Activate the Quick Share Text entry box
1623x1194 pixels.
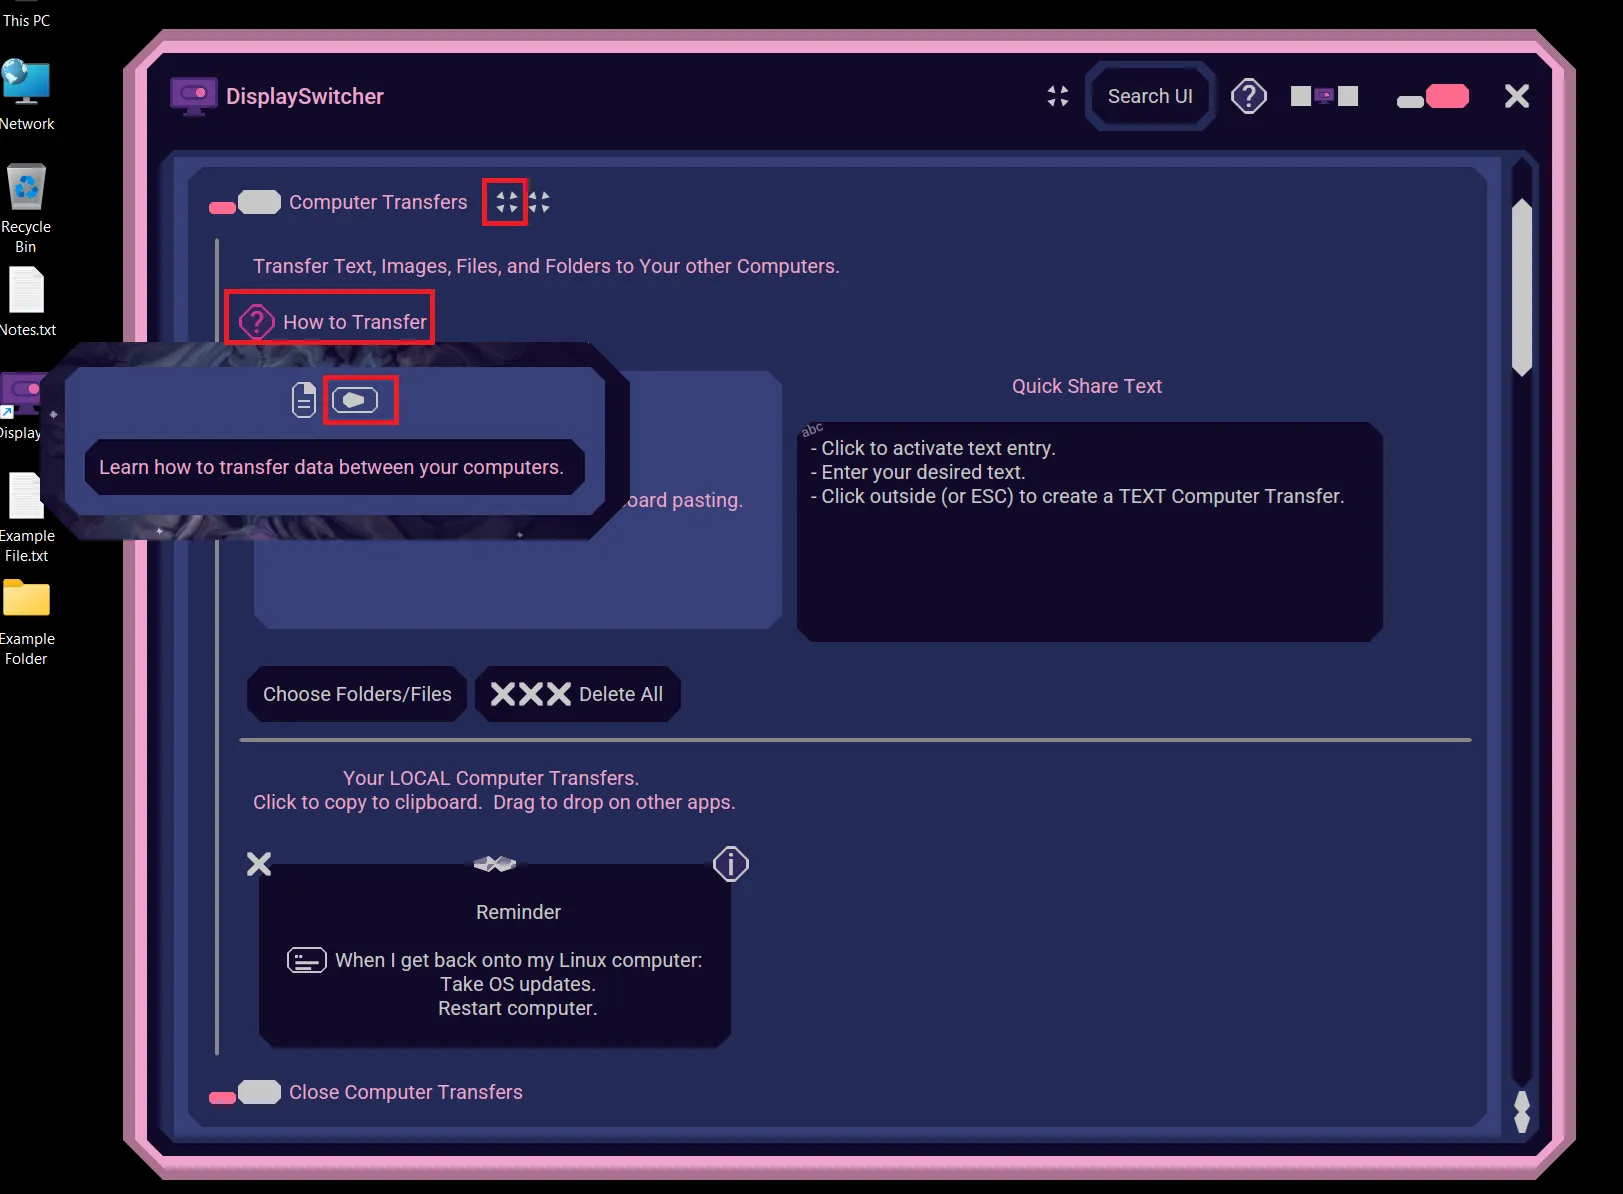pyautogui.click(x=1090, y=532)
